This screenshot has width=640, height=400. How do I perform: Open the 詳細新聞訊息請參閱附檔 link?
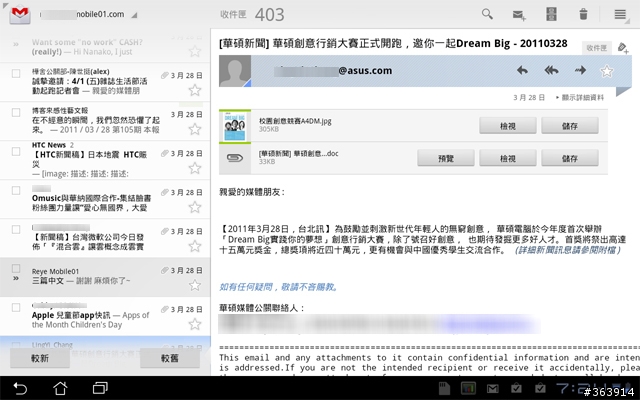[x=568, y=250]
